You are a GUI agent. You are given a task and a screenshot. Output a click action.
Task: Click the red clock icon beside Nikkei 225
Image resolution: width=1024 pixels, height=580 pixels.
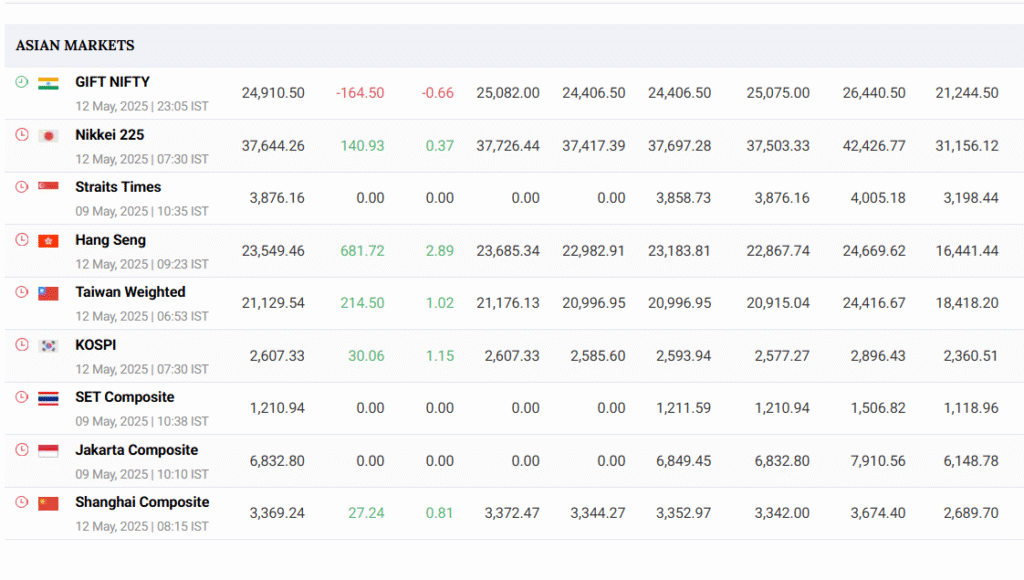pyautogui.click(x=22, y=135)
